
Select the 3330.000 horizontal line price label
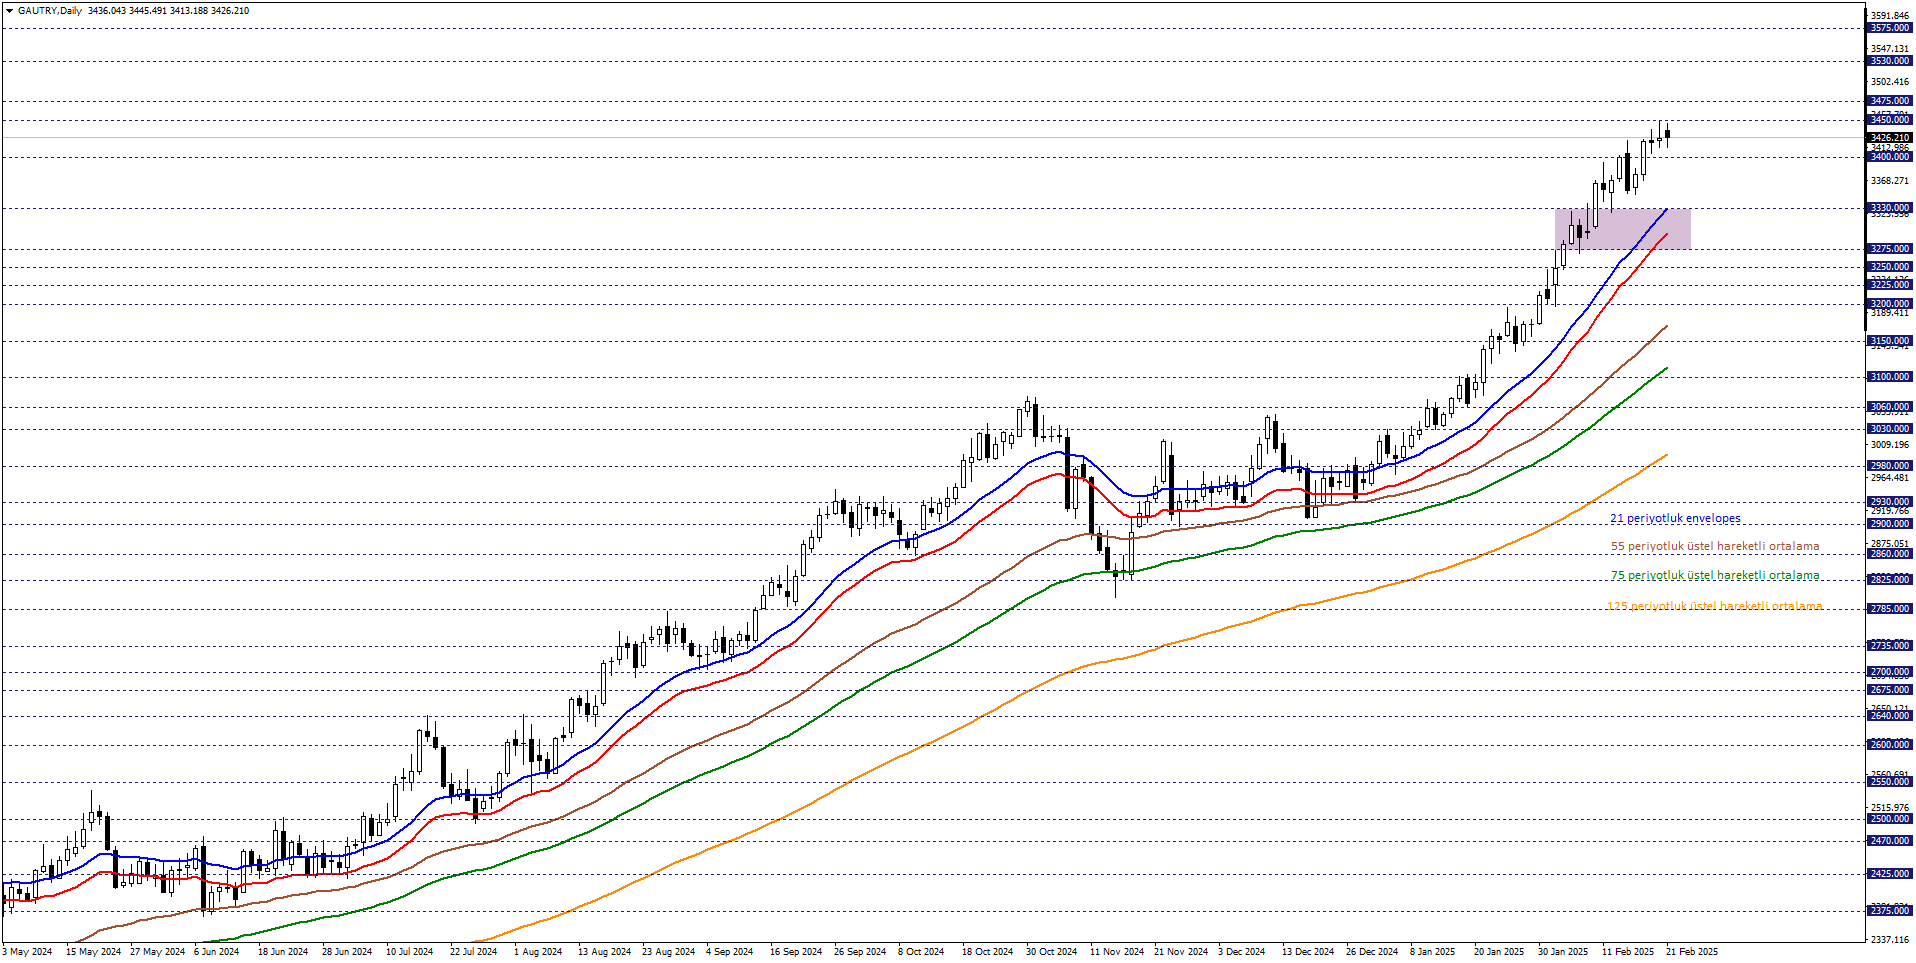pos(1890,208)
